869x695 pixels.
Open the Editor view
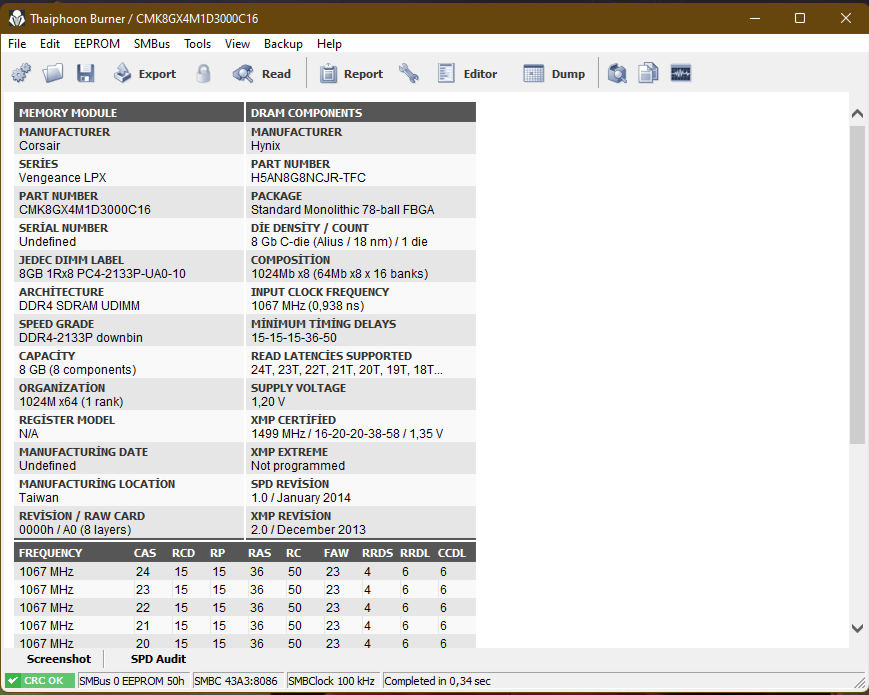[467, 74]
